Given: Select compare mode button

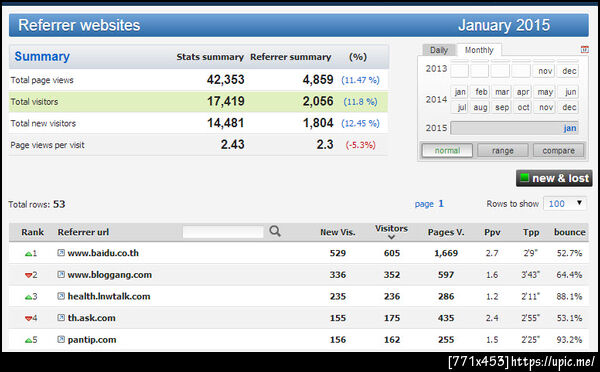Looking at the screenshot, I should point(558,150).
